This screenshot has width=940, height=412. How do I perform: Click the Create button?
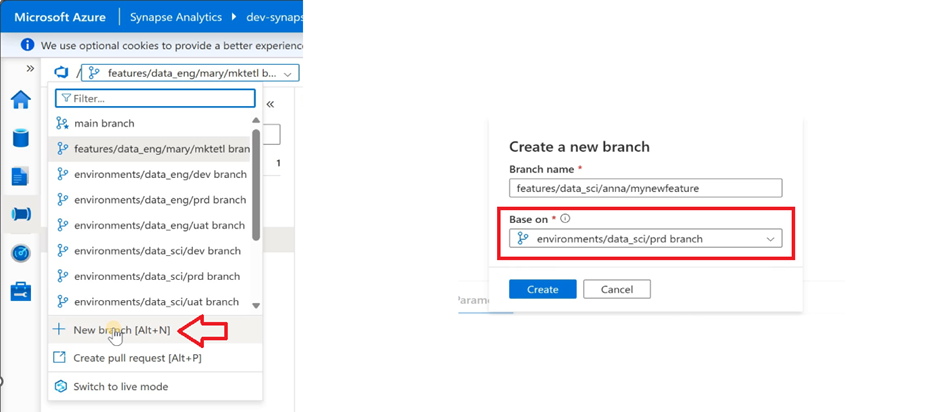(x=543, y=289)
